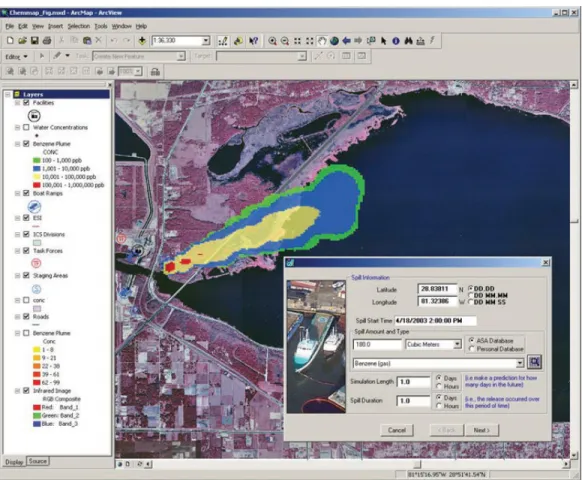Open the File menu
Screen dimensions: 582x480
pos(10,26)
